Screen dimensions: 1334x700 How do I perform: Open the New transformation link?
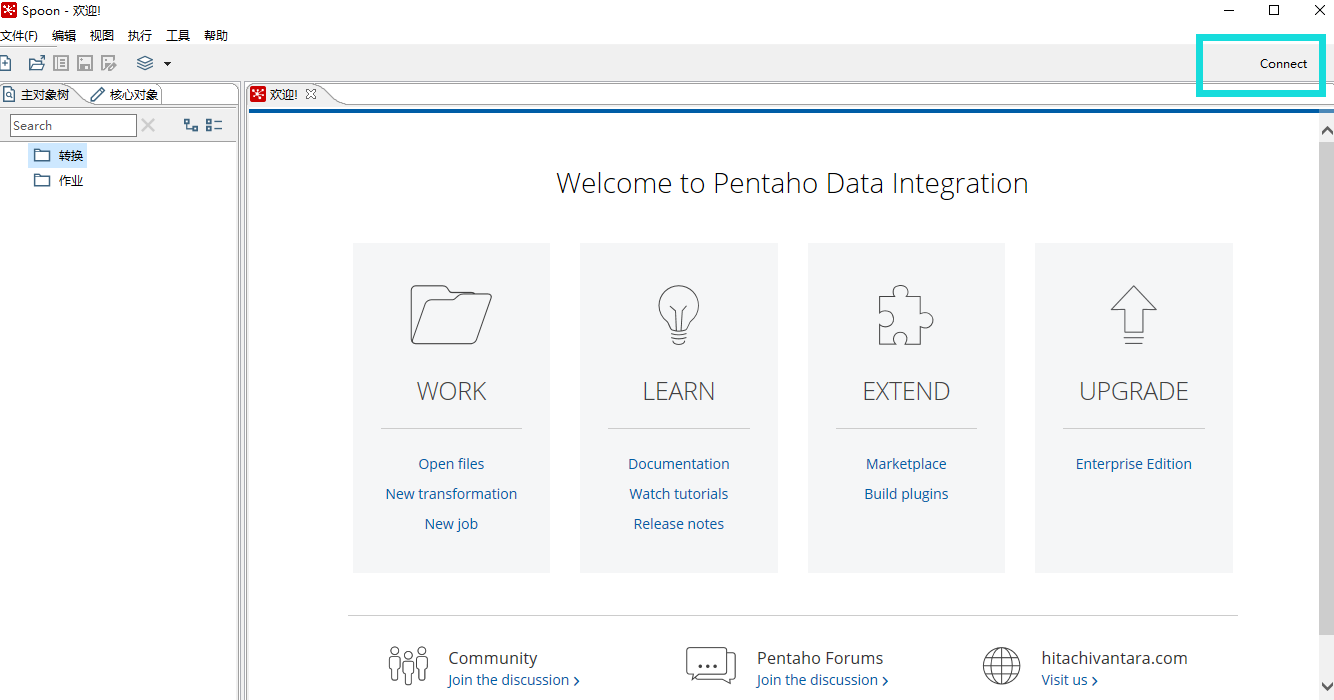click(451, 493)
